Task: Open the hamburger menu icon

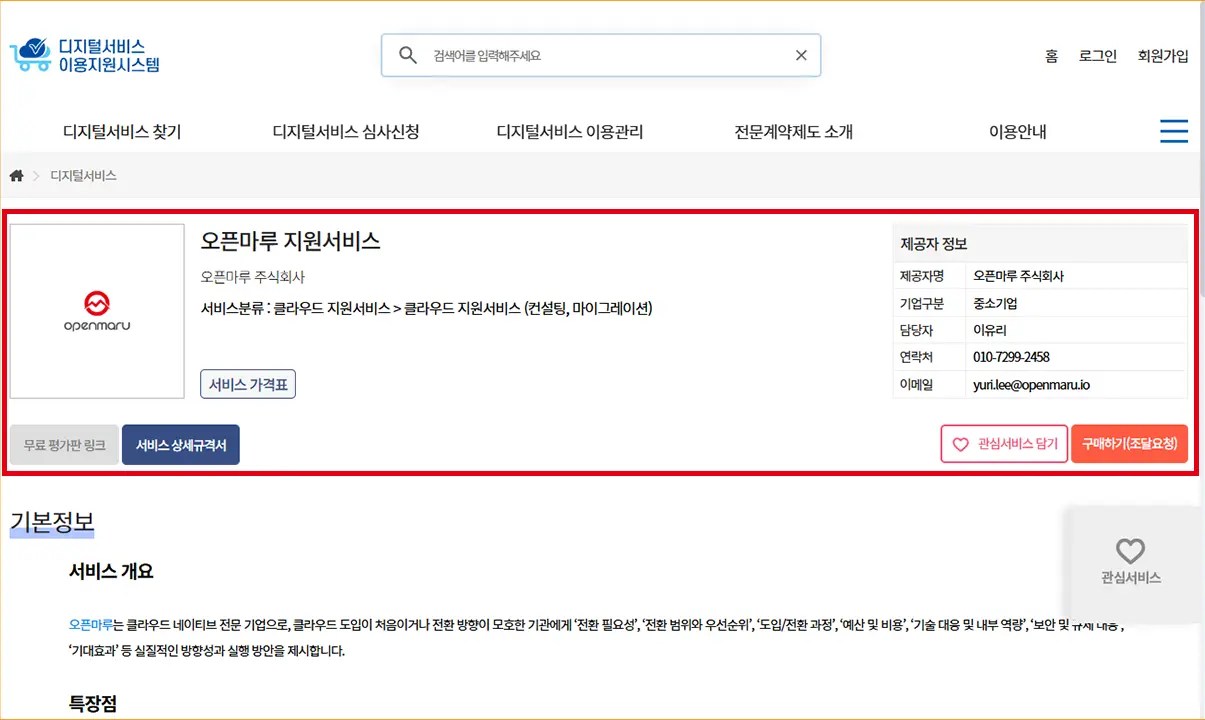Action: click(x=1173, y=130)
